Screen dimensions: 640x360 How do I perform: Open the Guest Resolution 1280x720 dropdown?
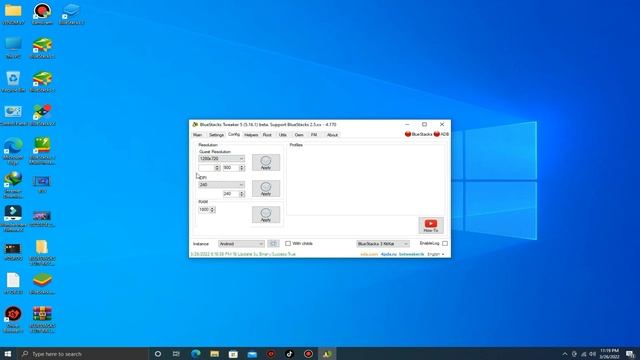pyautogui.click(x=221, y=158)
